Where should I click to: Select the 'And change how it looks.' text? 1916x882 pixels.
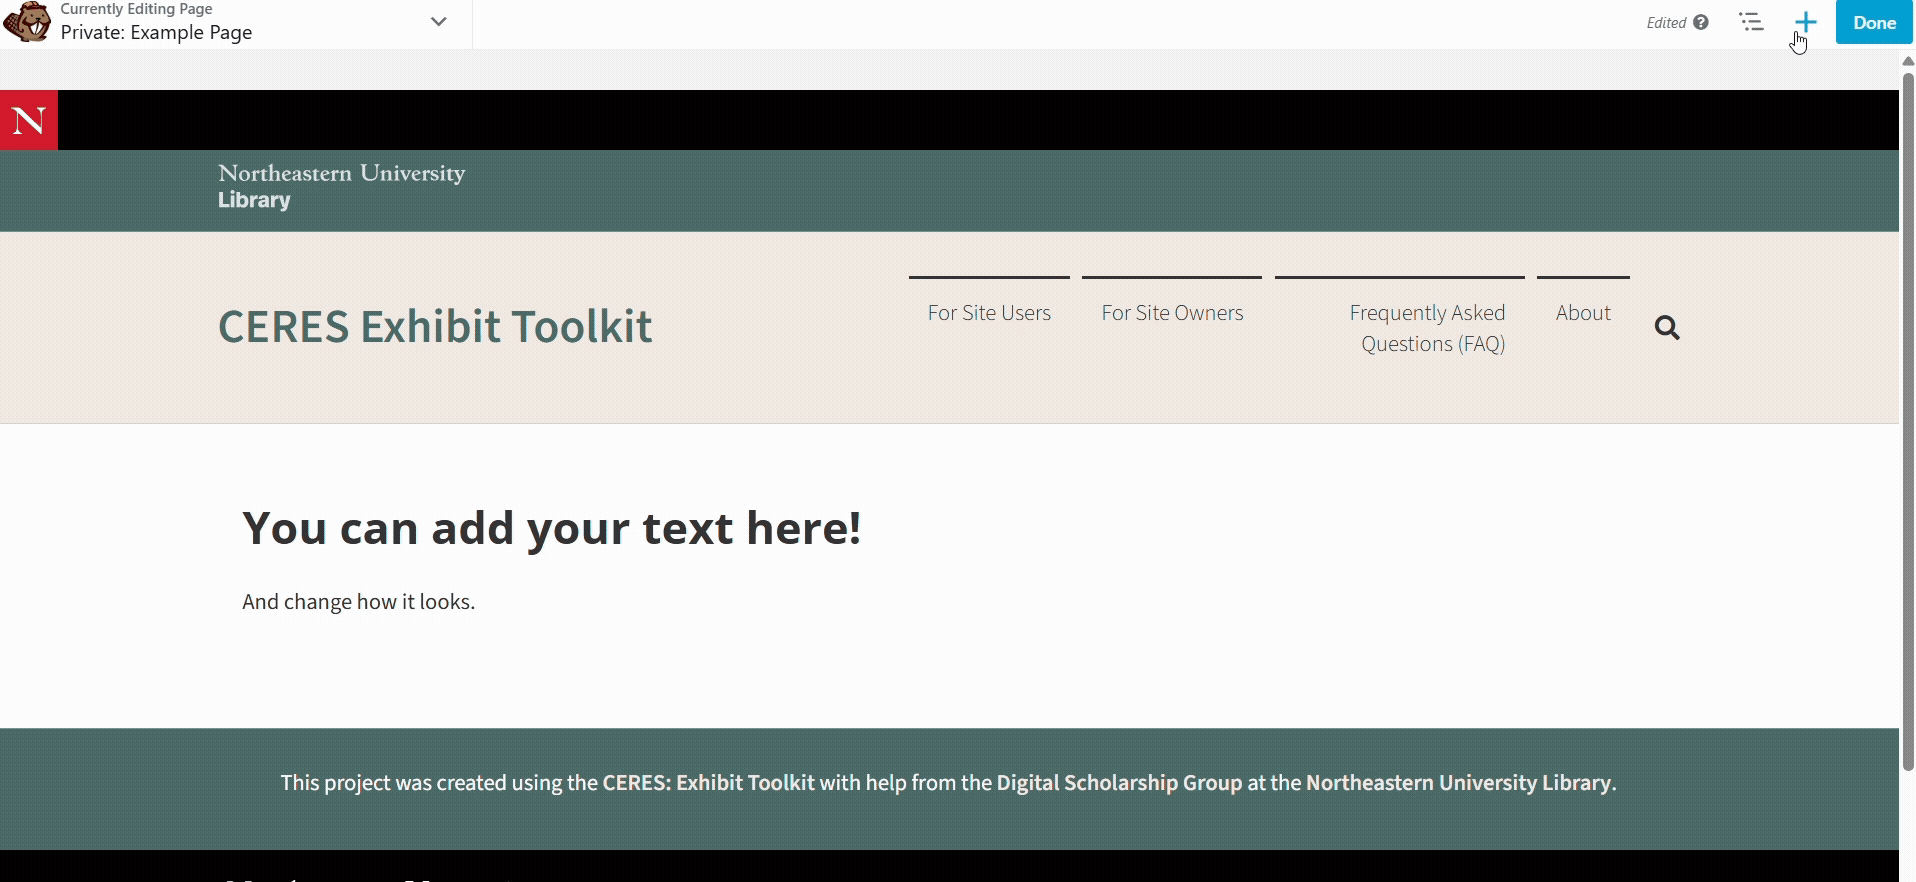pos(358,602)
